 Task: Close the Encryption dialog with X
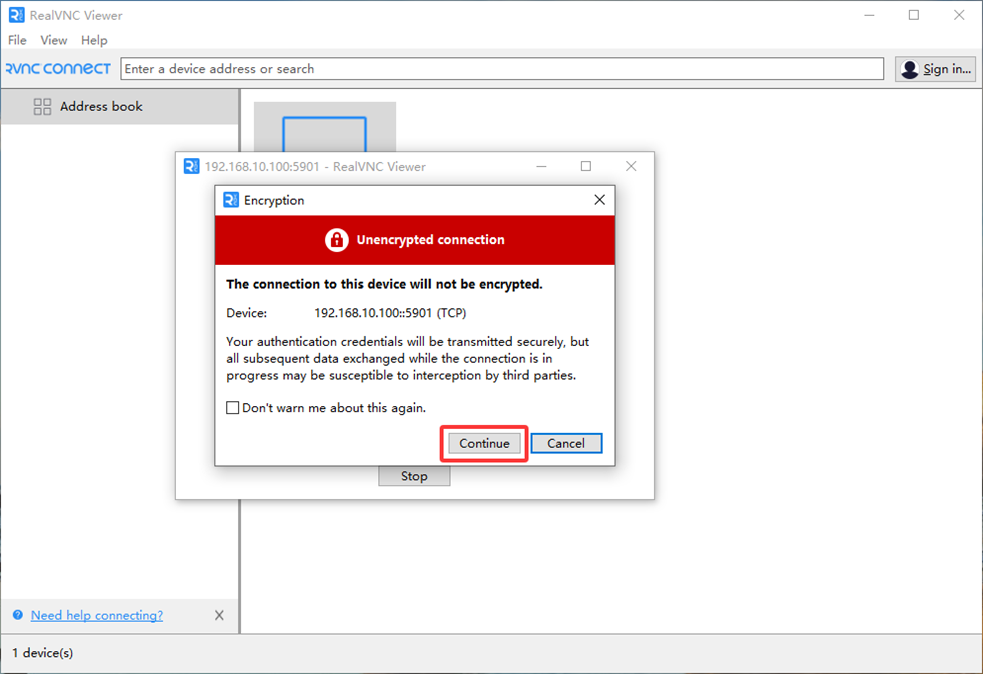pyautogui.click(x=599, y=200)
